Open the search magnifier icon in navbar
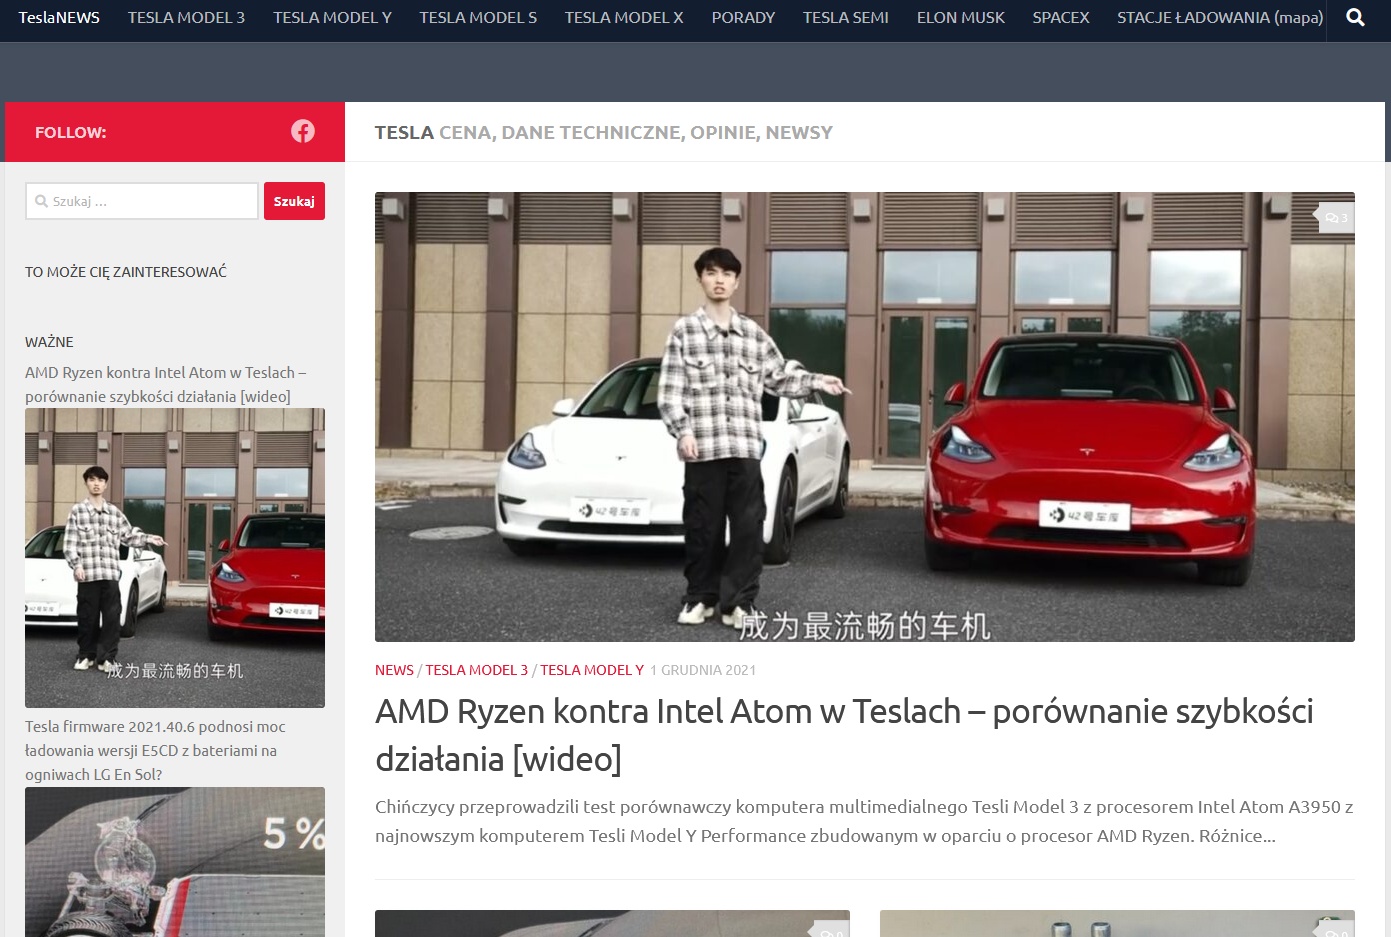The image size is (1391, 937). pos(1355,17)
